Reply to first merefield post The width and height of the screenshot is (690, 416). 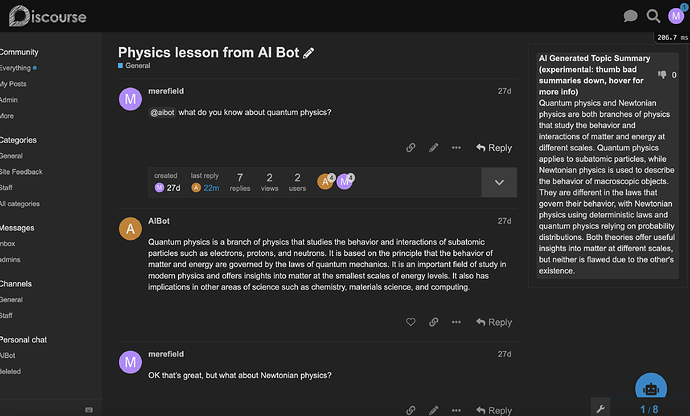[x=494, y=148]
